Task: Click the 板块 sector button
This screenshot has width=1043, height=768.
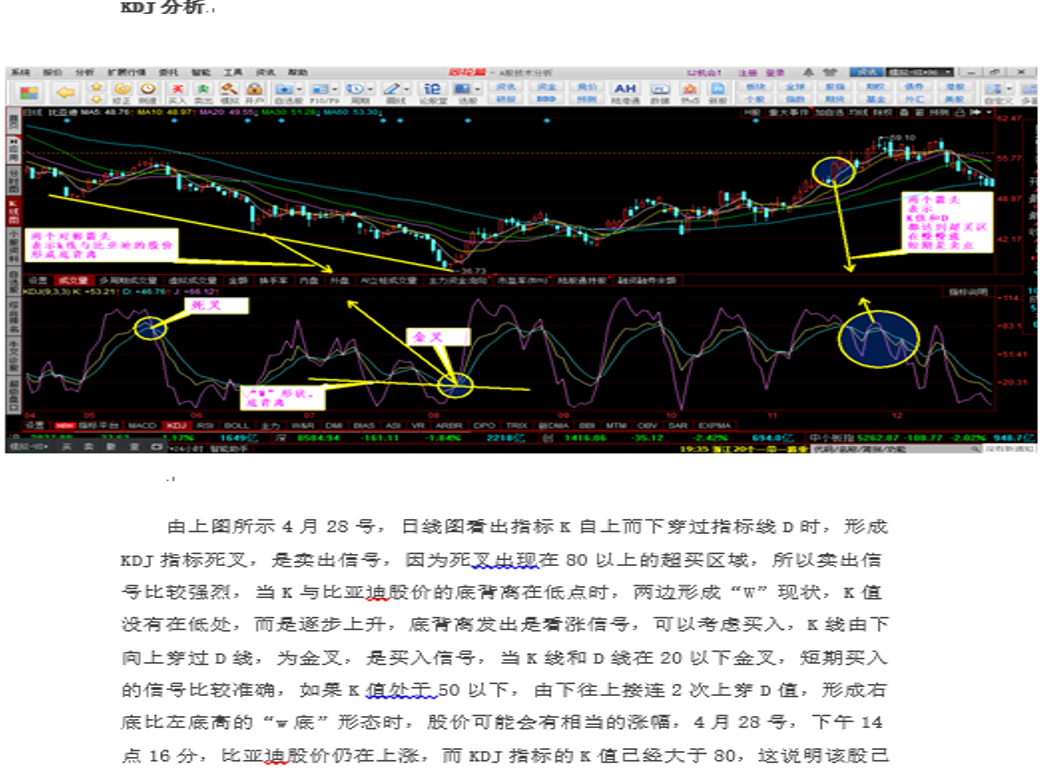Action: 756,86
